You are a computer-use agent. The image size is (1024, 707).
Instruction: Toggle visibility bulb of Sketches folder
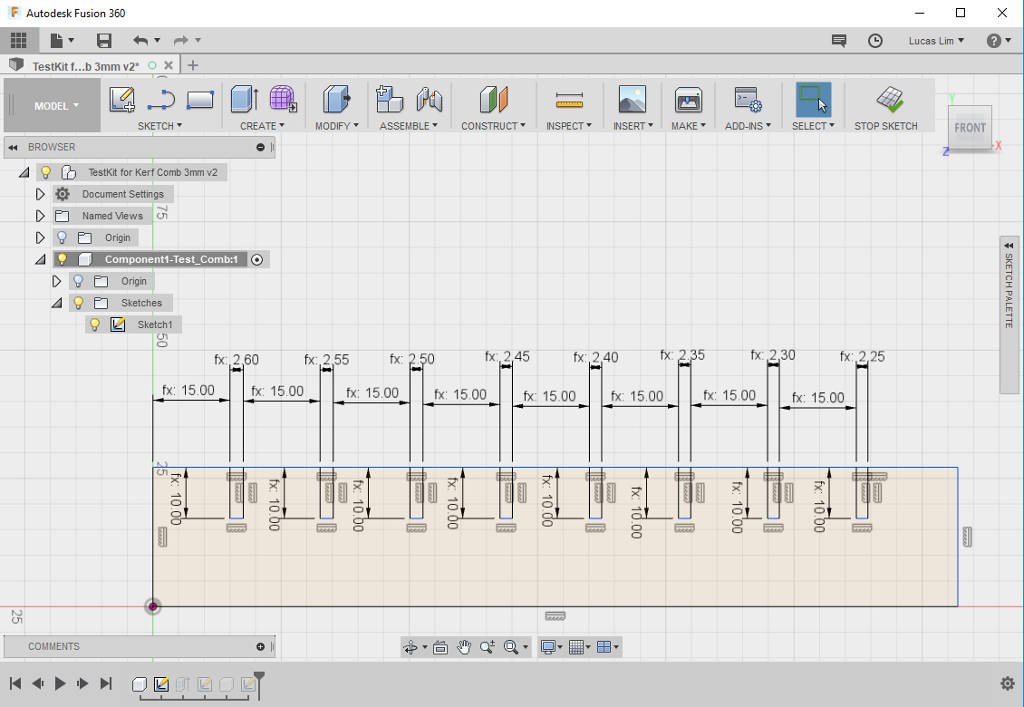point(78,303)
